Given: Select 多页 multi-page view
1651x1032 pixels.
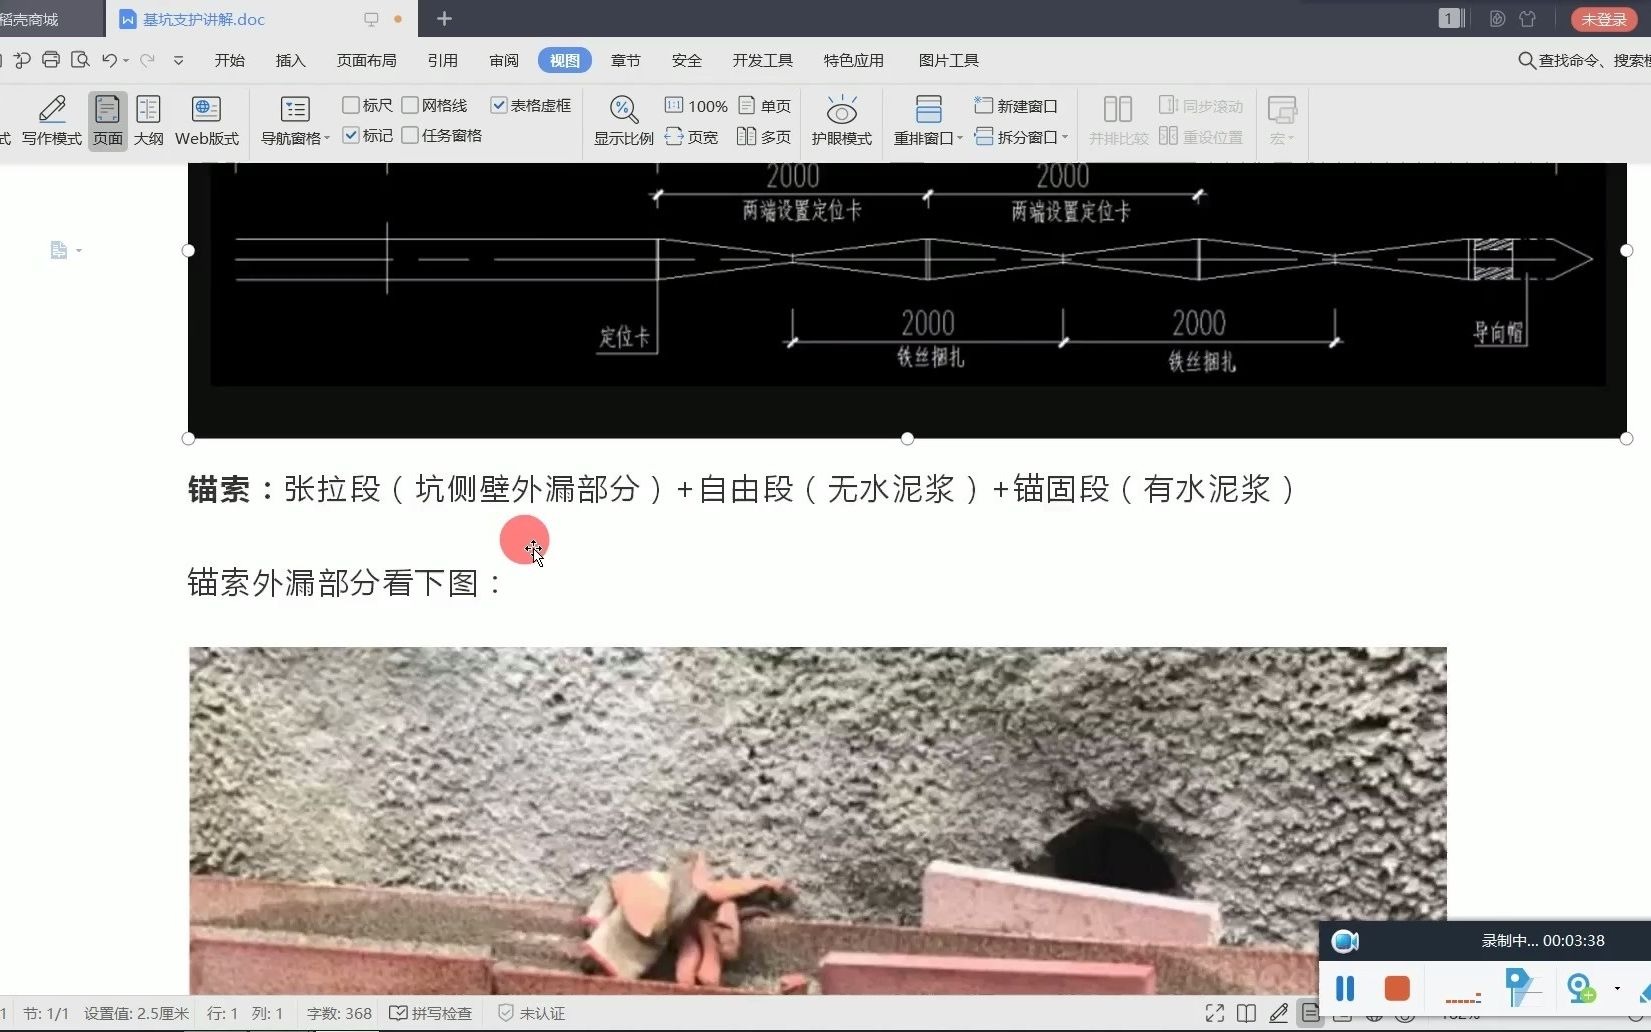Looking at the screenshot, I should tap(765, 137).
